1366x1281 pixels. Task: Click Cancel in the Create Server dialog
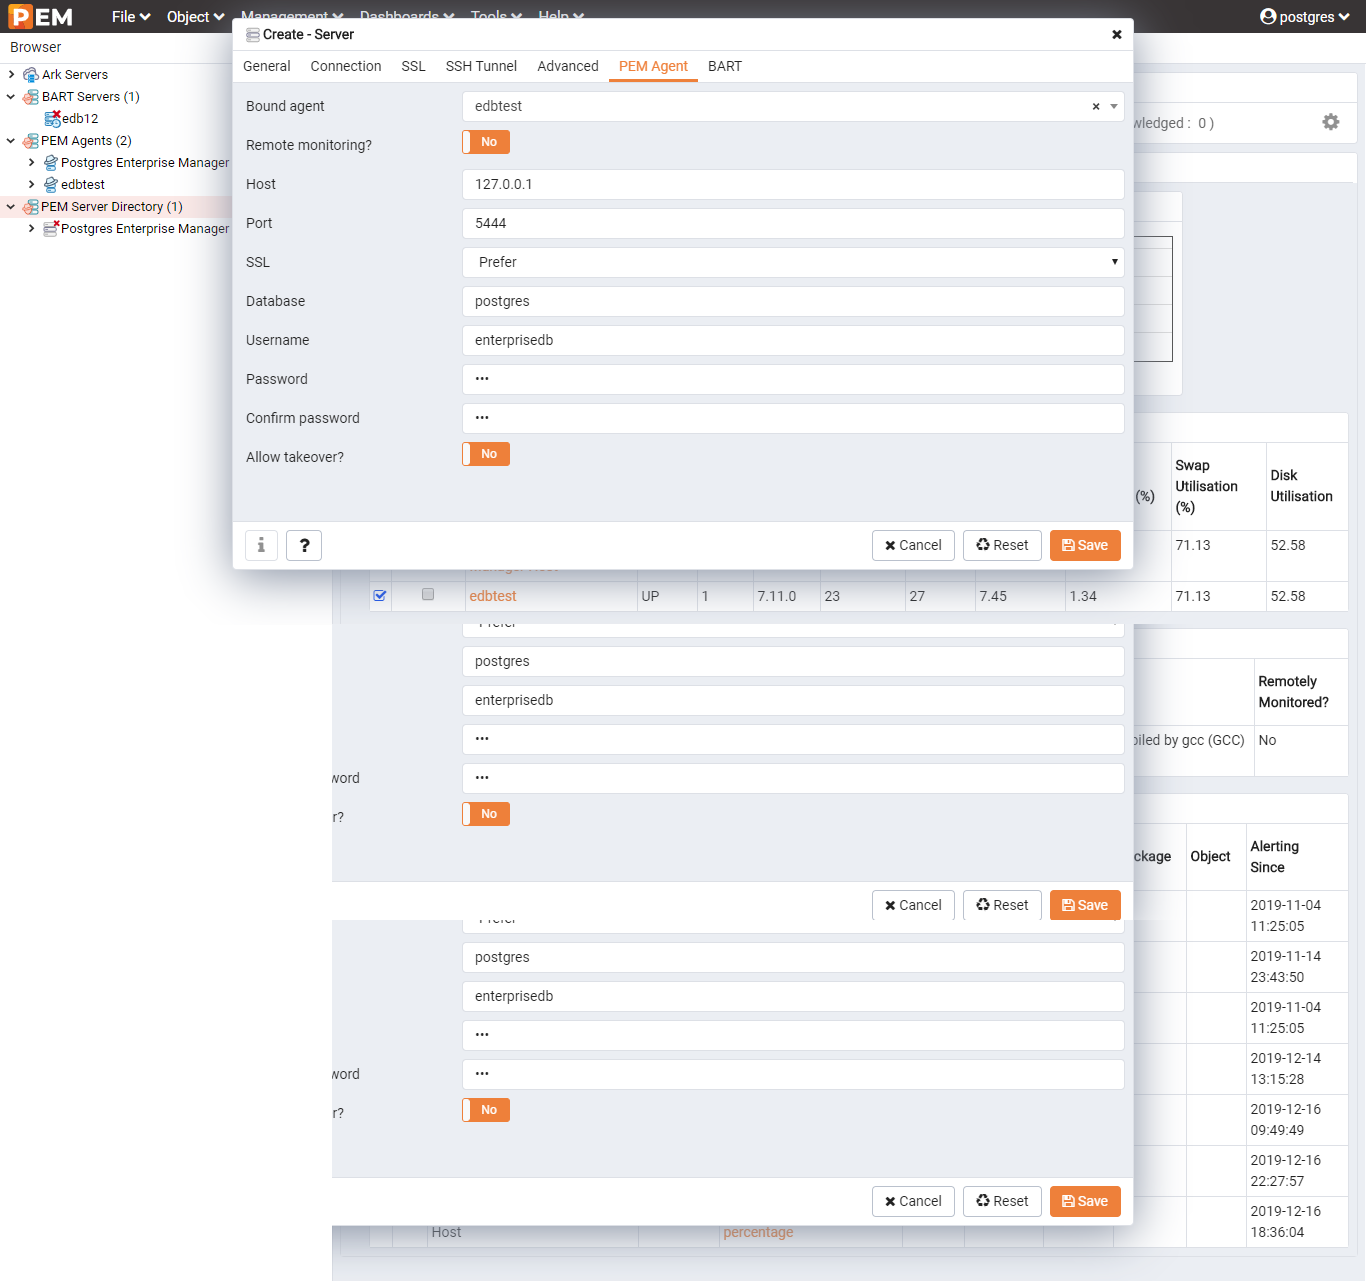click(x=913, y=545)
